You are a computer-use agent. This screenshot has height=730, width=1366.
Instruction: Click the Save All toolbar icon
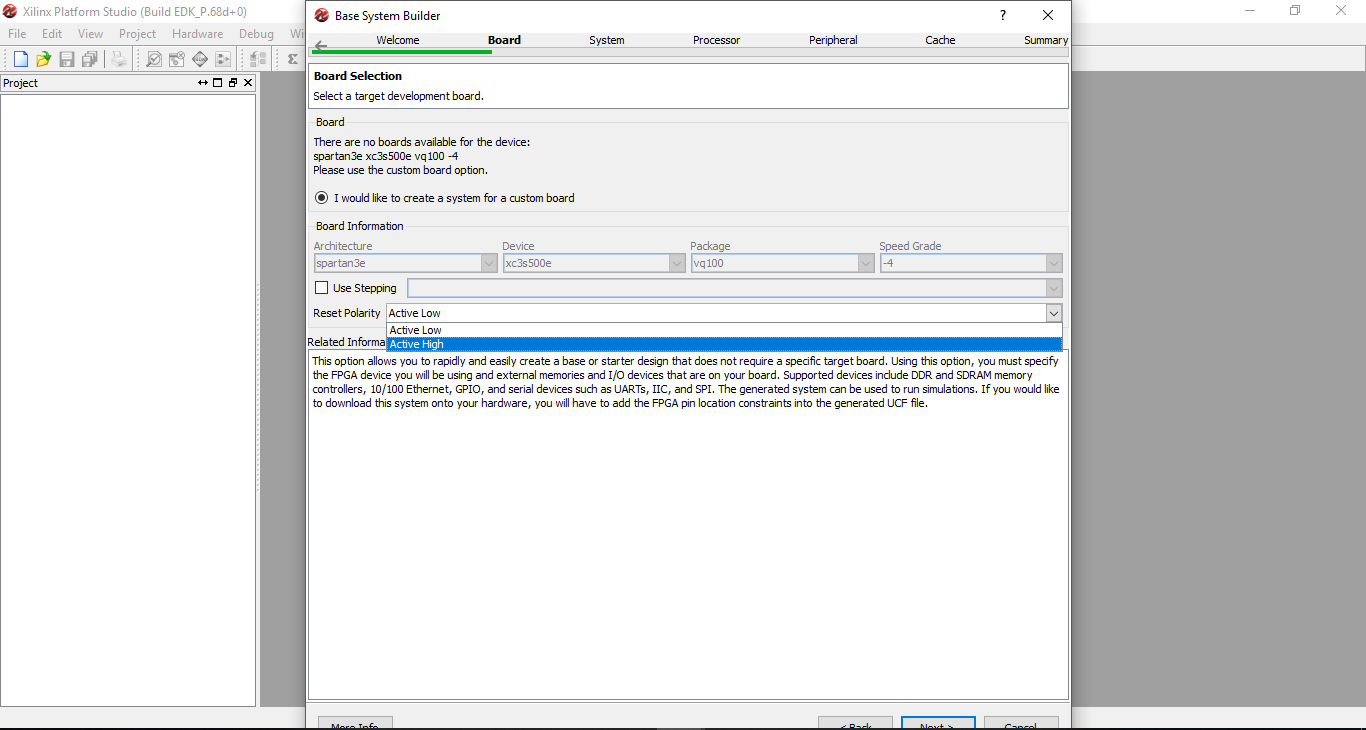click(90, 59)
